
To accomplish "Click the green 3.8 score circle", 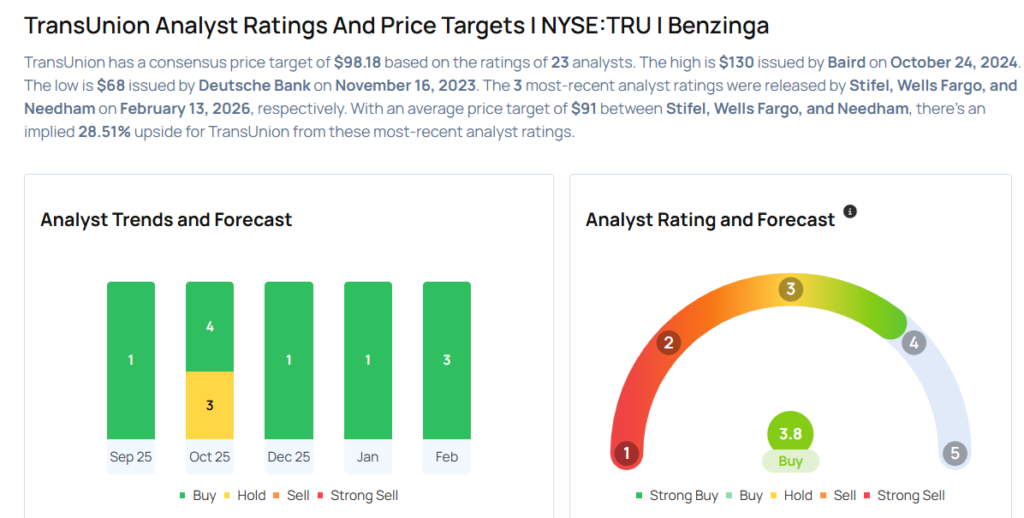I will coord(790,434).
